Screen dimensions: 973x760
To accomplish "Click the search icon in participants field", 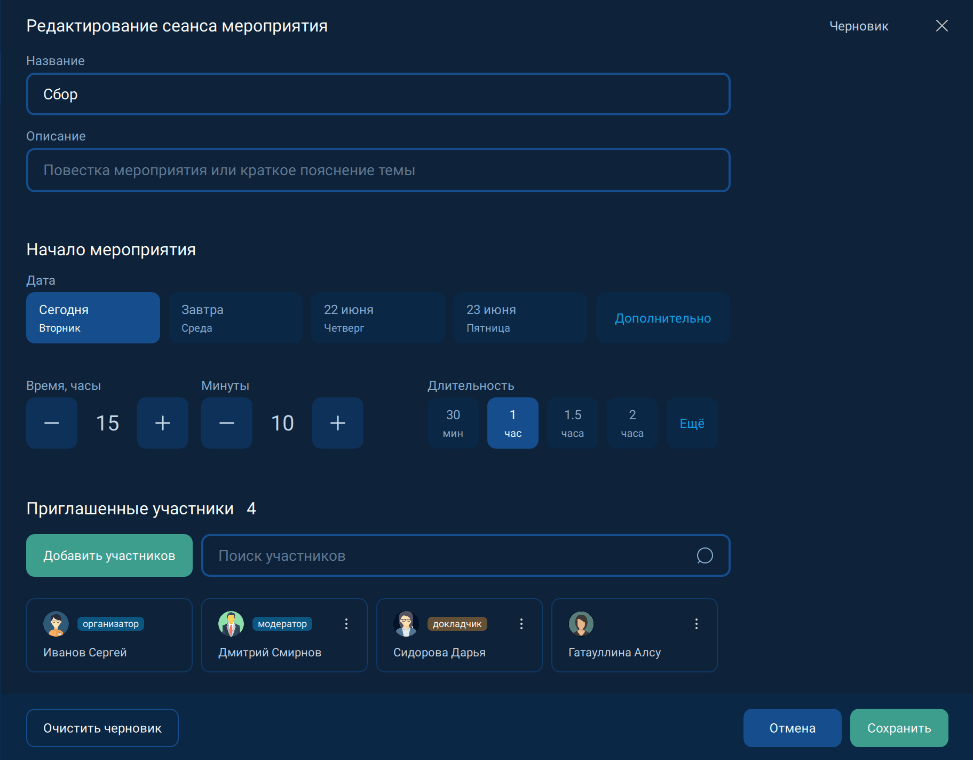I will pos(704,556).
